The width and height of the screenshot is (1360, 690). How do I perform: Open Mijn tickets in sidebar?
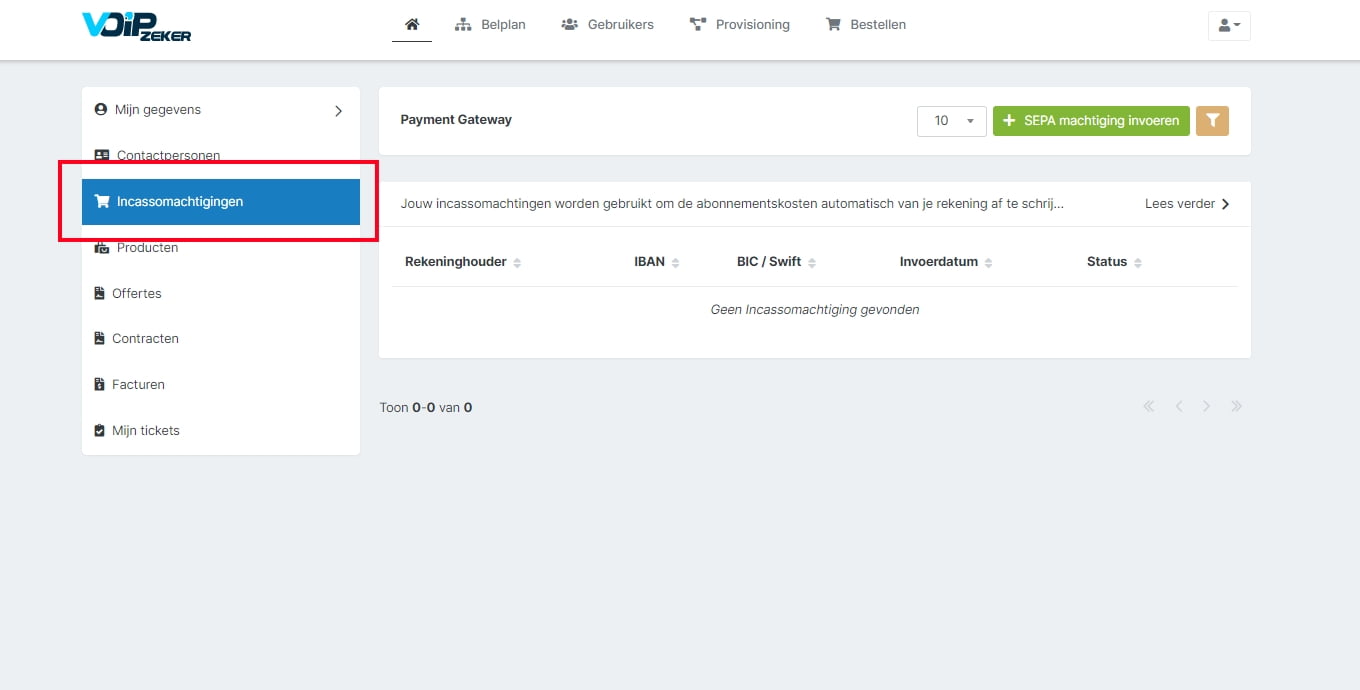point(220,430)
